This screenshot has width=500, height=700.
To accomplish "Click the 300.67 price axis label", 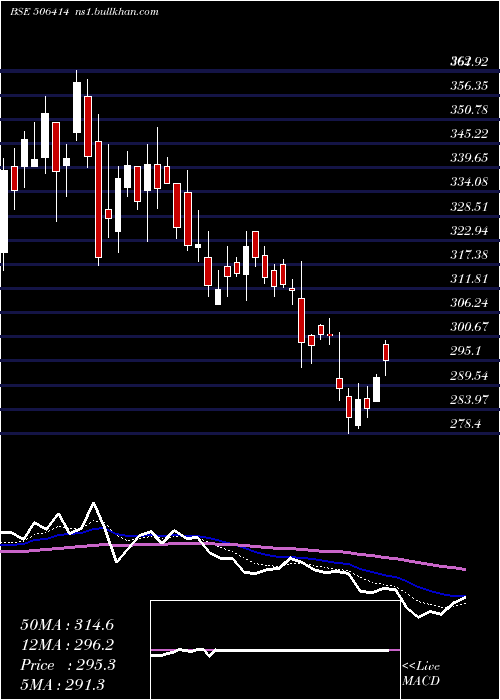I will pyautogui.click(x=469, y=327).
